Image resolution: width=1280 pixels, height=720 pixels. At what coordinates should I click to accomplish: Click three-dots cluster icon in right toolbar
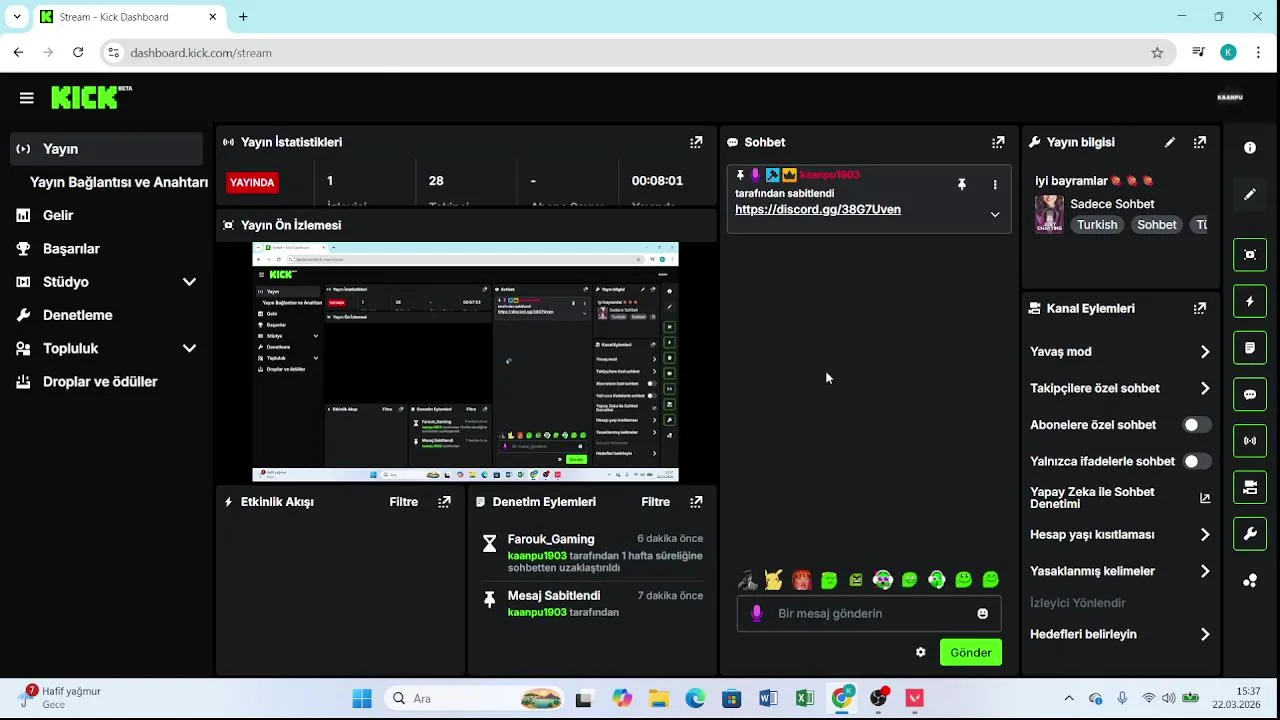(1250, 580)
